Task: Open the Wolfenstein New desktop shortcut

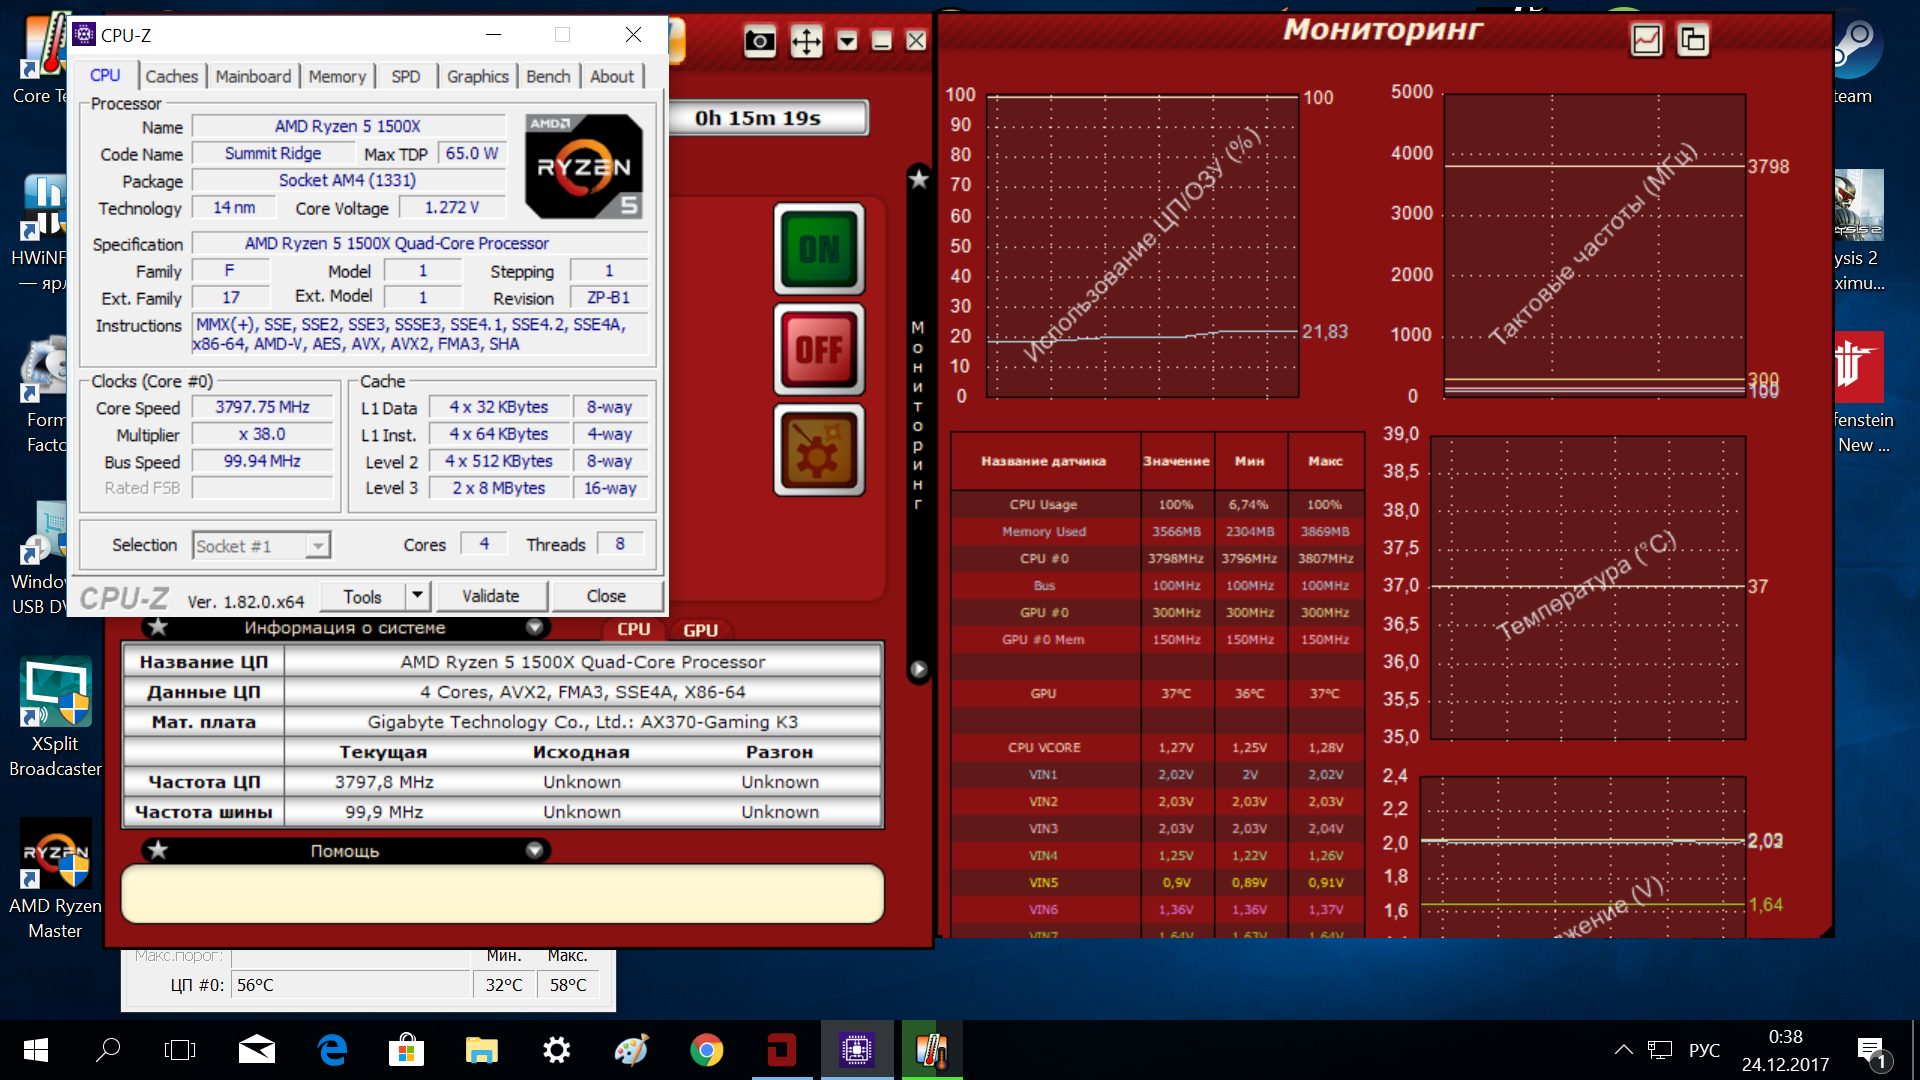Action: click(x=1862, y=394)
